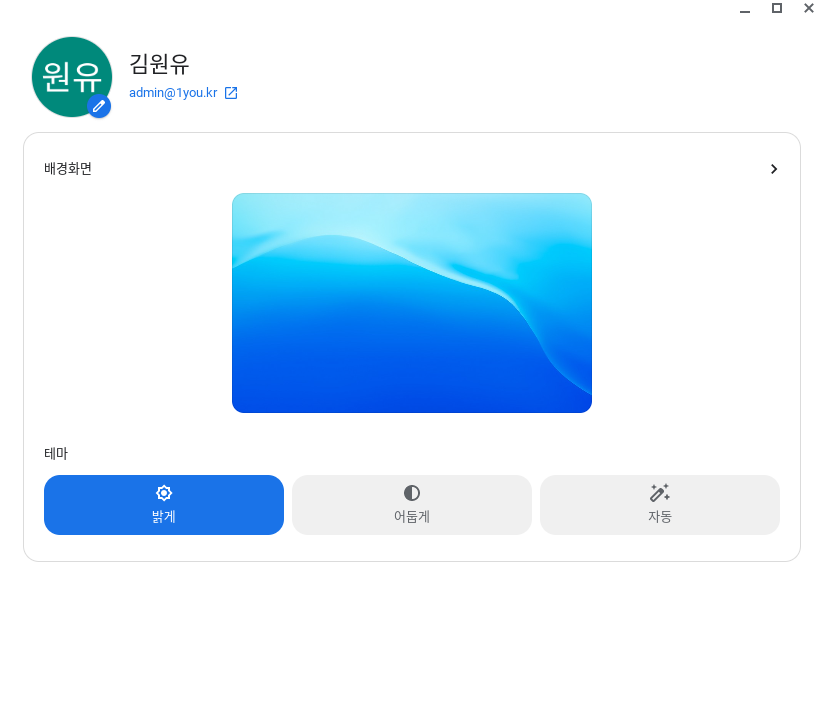This screenshot has height=706, width=820.
Task: Enable the 자동 auto theme option
Action: [x=659, y=505]
